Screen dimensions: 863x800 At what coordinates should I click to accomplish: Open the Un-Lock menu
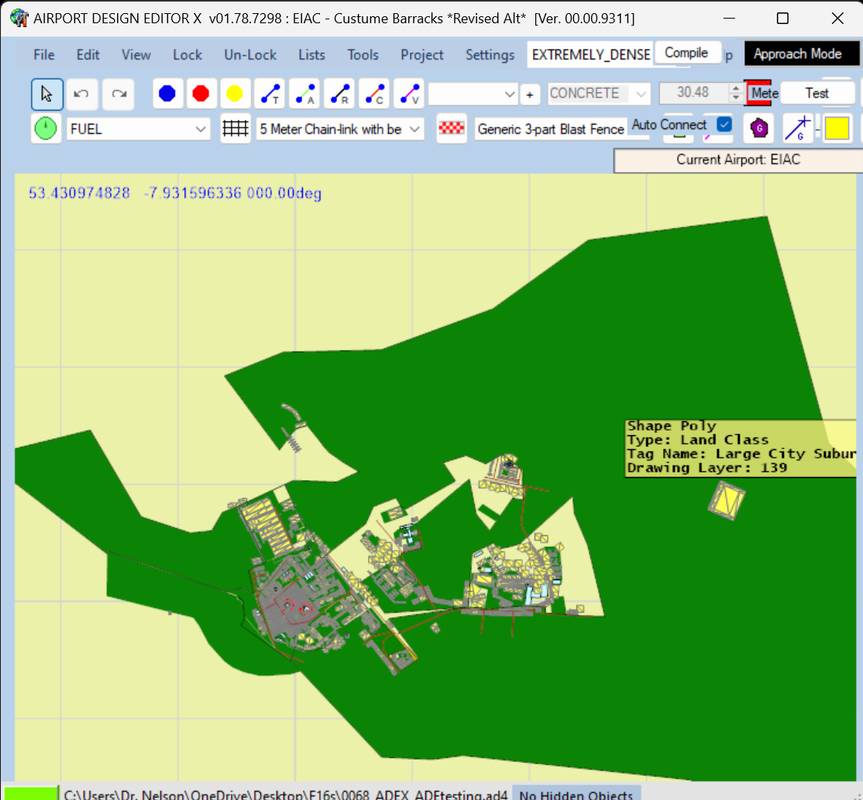tap(250, 55)
